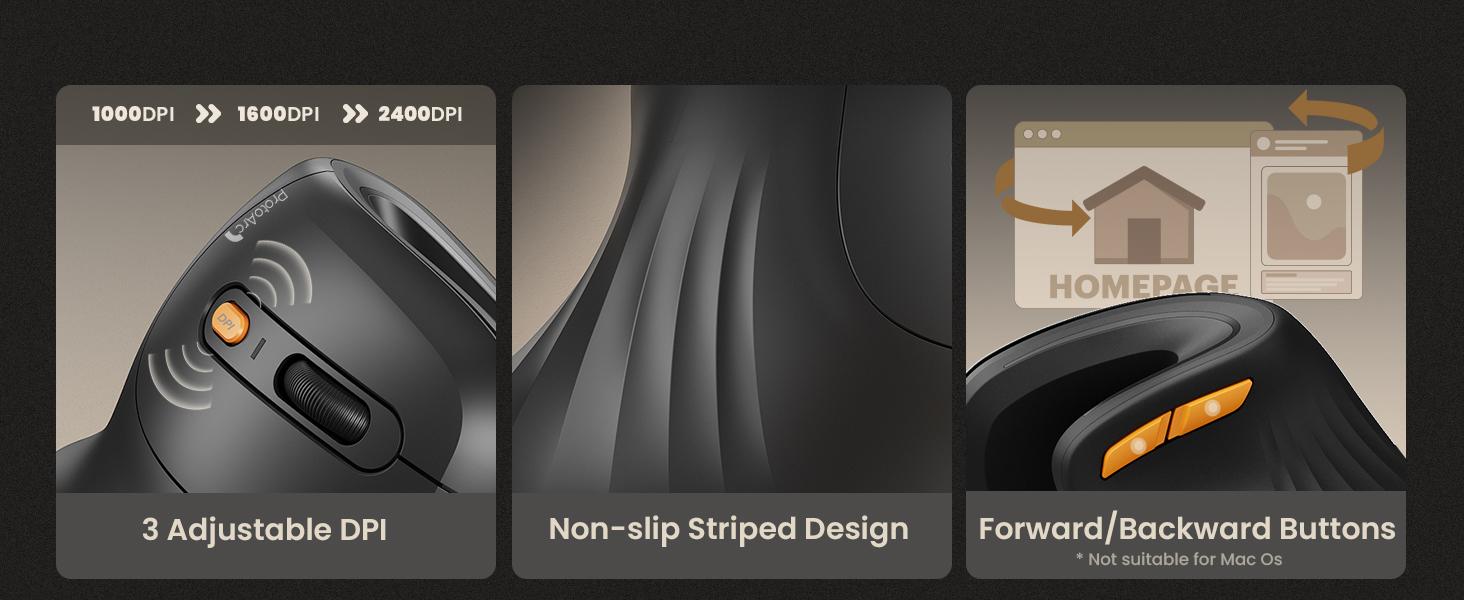Click the HOMEPAGE text in browser illustration

1143,286
